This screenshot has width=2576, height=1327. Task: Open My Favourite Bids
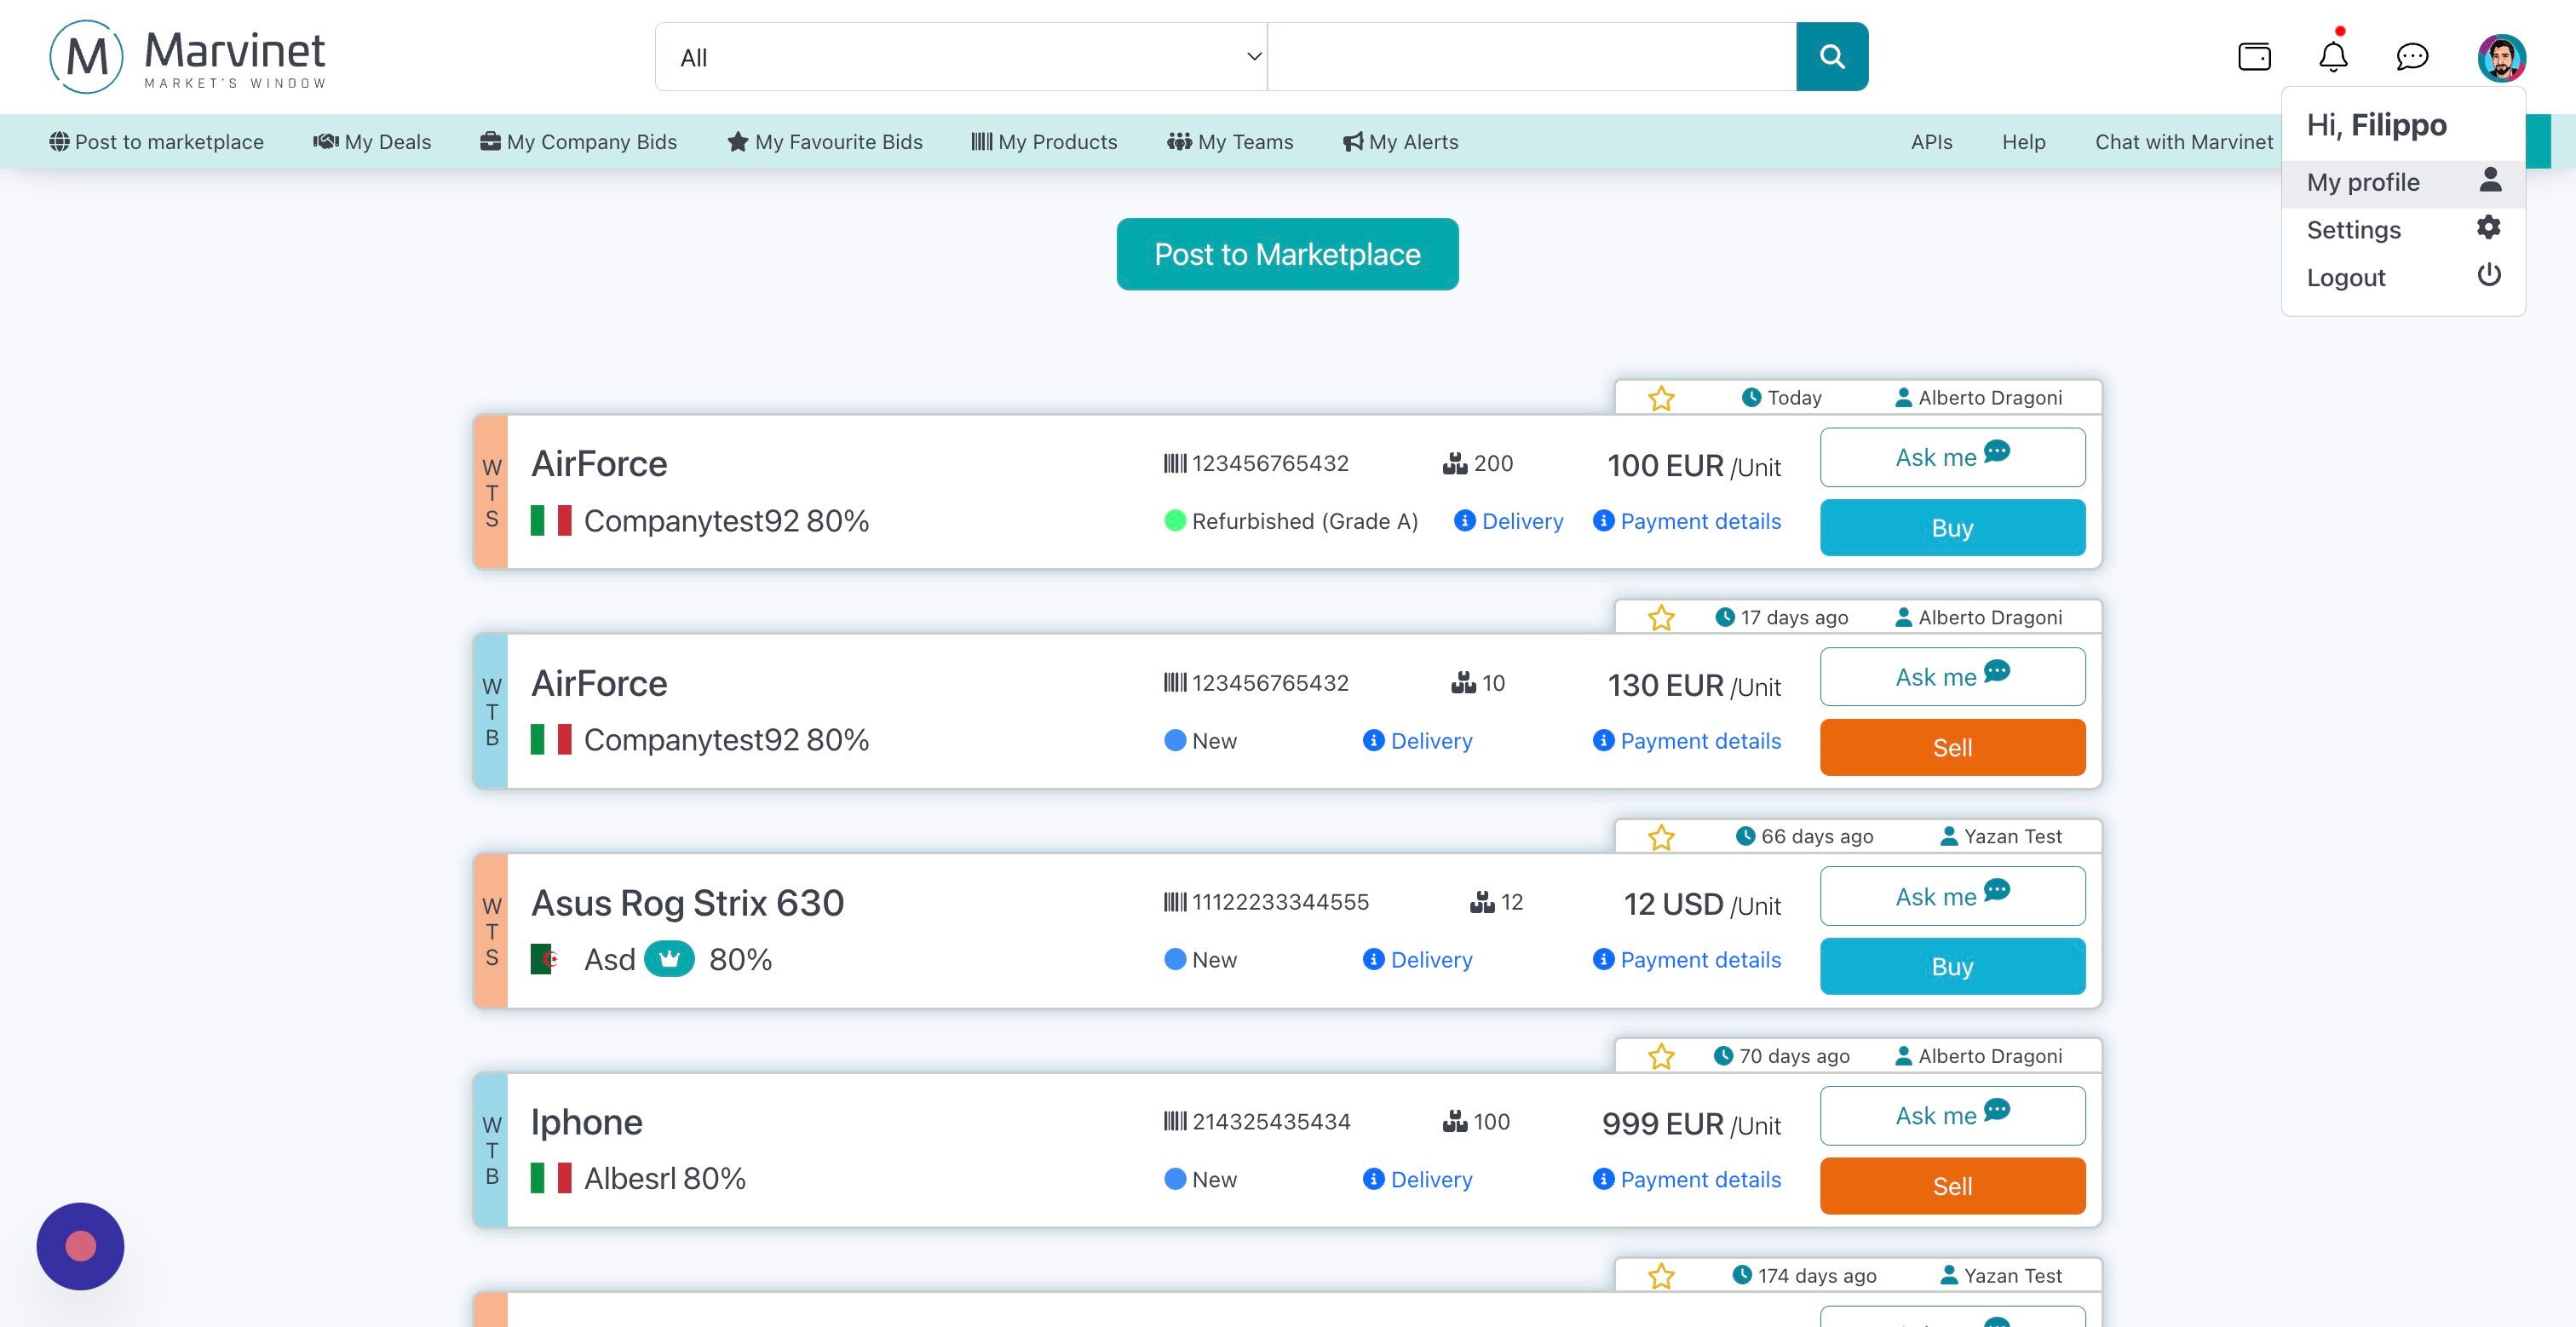click(825, 142)
